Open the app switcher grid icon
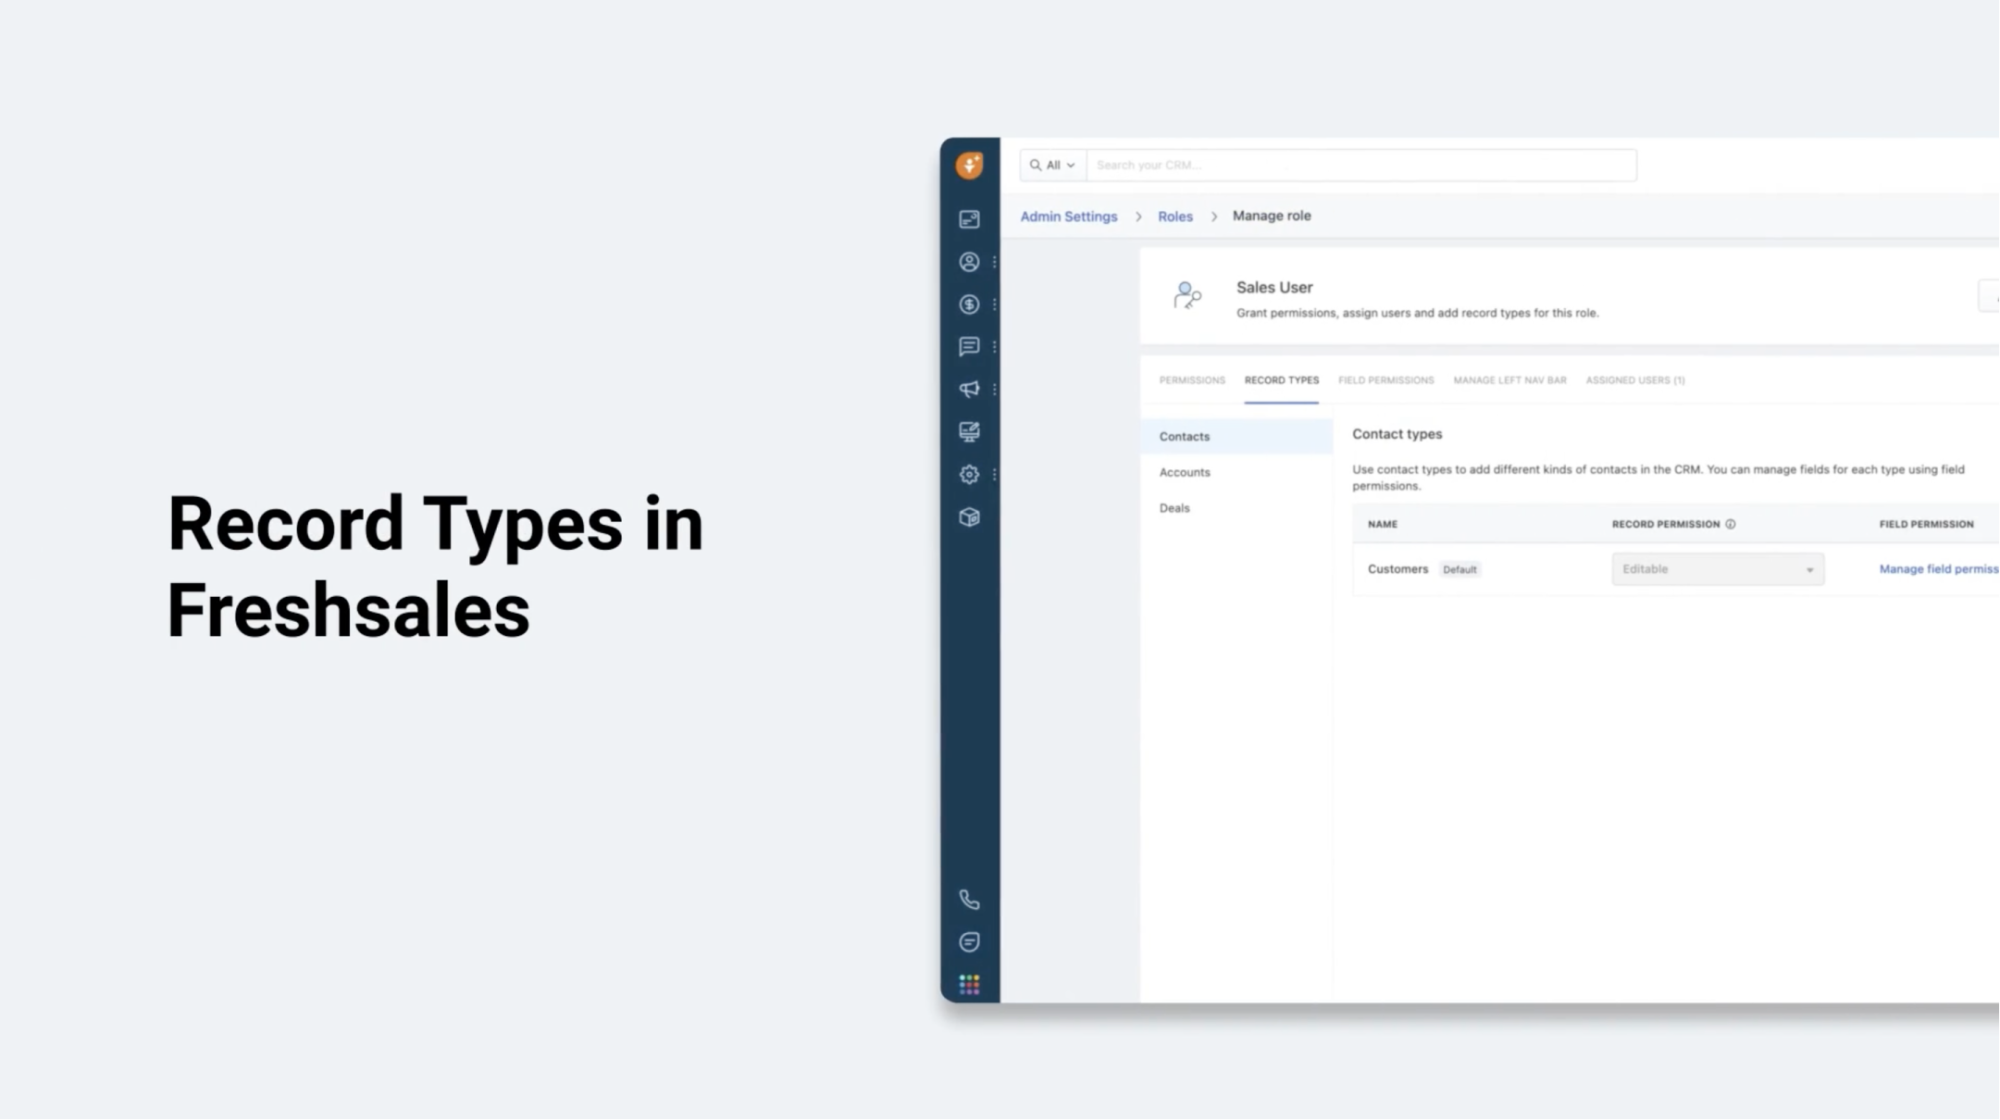The width and height of the screenshot is (2000, 1120). (x=969, y=985)
